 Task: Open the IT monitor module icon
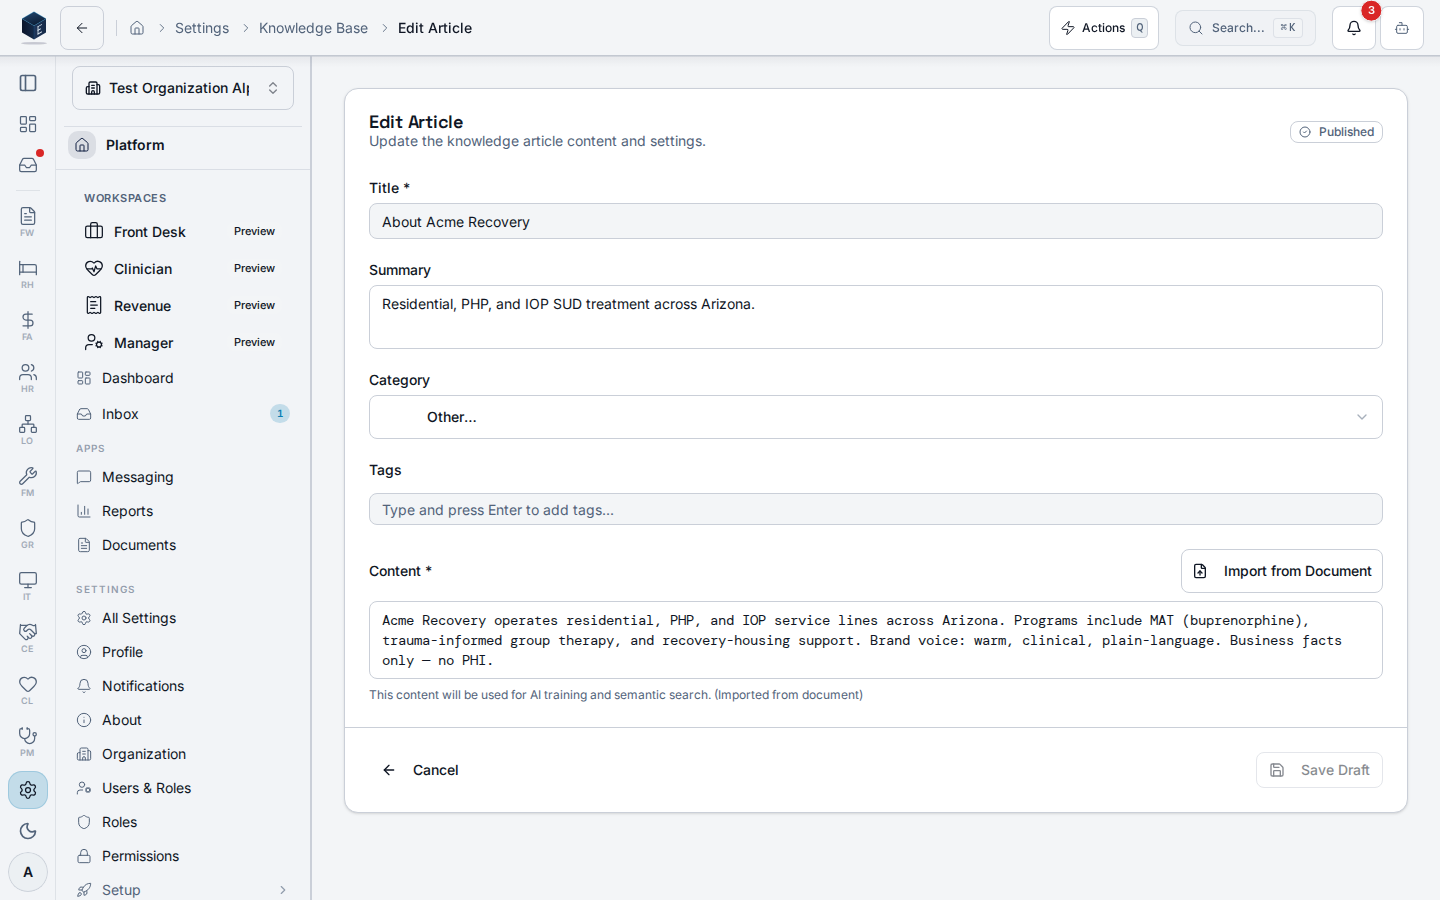[x=28, y=585]
